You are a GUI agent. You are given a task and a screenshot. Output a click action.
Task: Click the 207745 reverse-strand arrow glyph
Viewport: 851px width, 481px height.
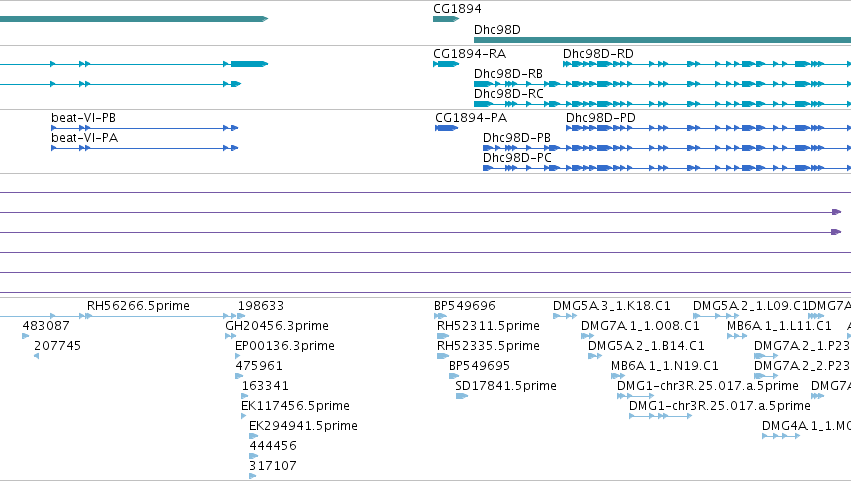tap(36, 356)
